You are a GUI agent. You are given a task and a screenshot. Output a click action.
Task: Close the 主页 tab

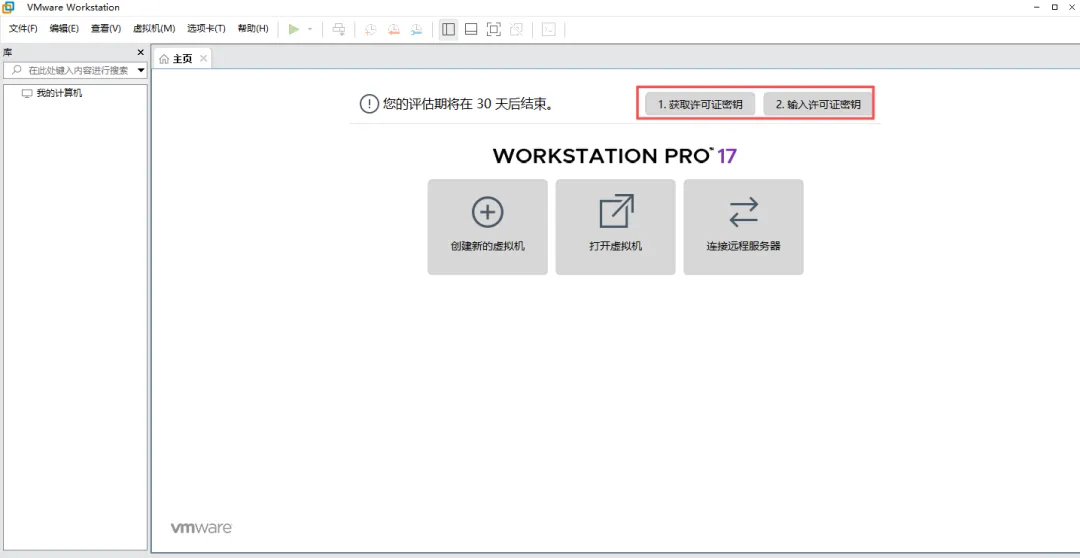click(x=203, y=59)
